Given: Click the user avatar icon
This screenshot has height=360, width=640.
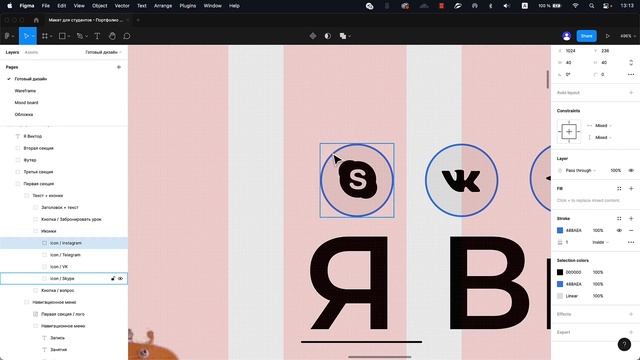Looking at the screenshot, I should tap(566, 36).
